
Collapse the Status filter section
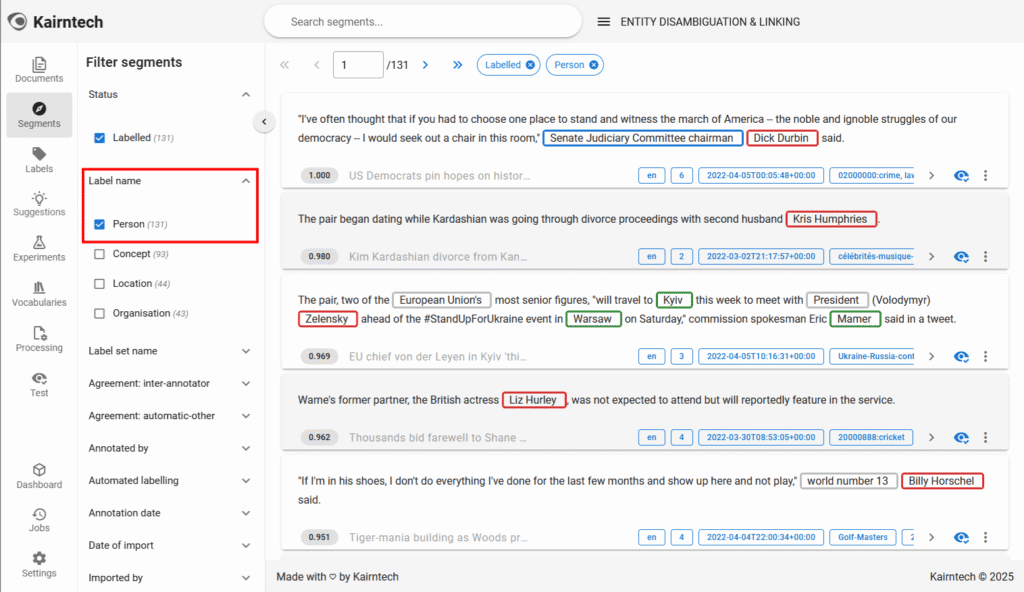[246, 94]
